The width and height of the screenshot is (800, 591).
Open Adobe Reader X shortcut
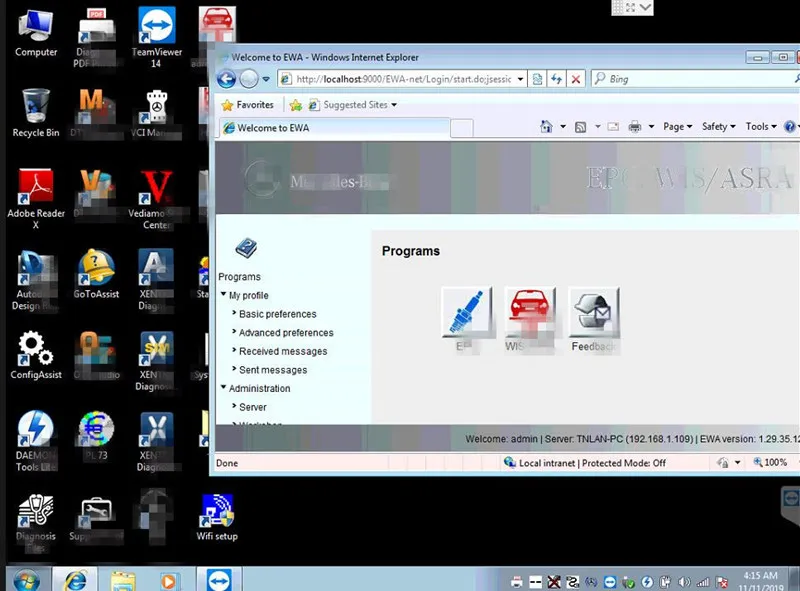point(36,199)
